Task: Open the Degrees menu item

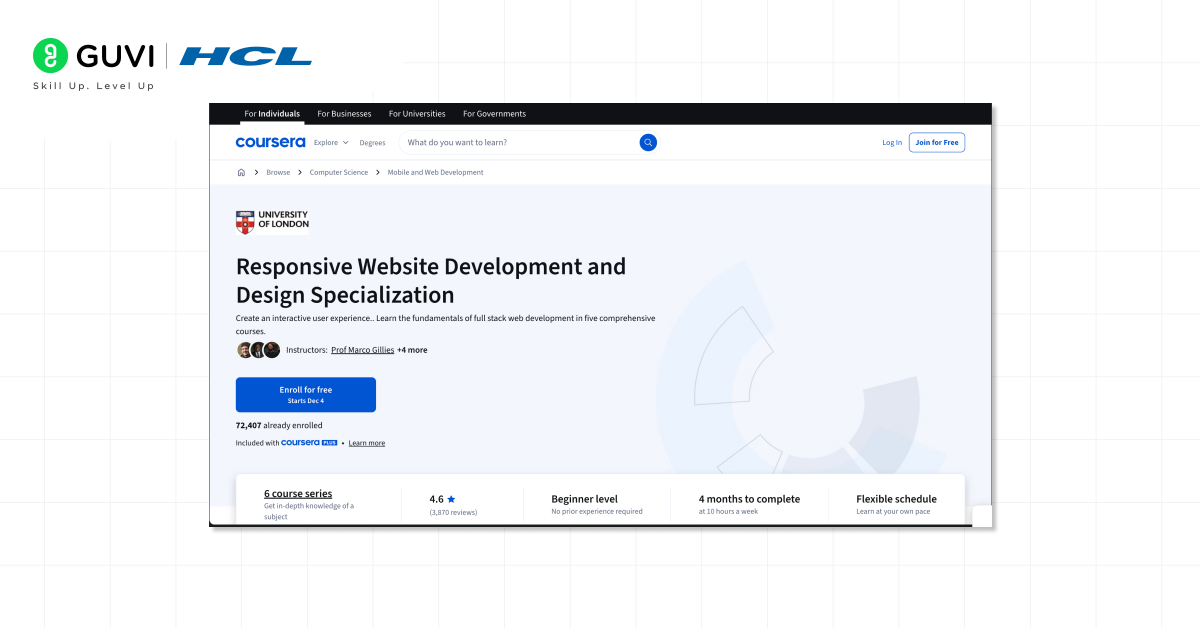Action: (372, 142)
